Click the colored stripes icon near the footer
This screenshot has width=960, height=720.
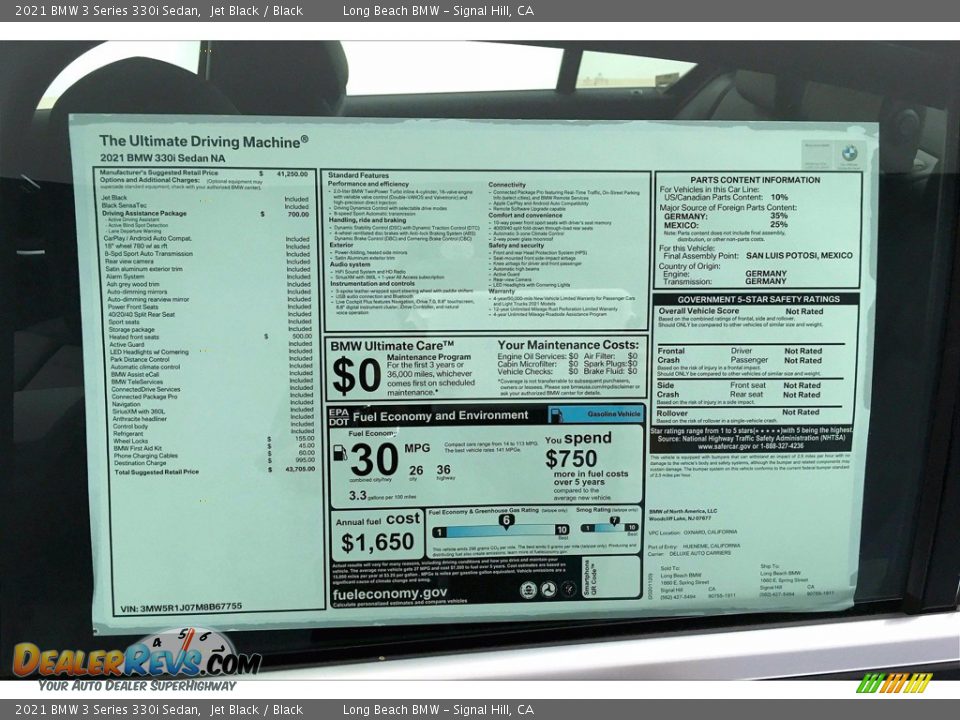[x=894, y=683]
